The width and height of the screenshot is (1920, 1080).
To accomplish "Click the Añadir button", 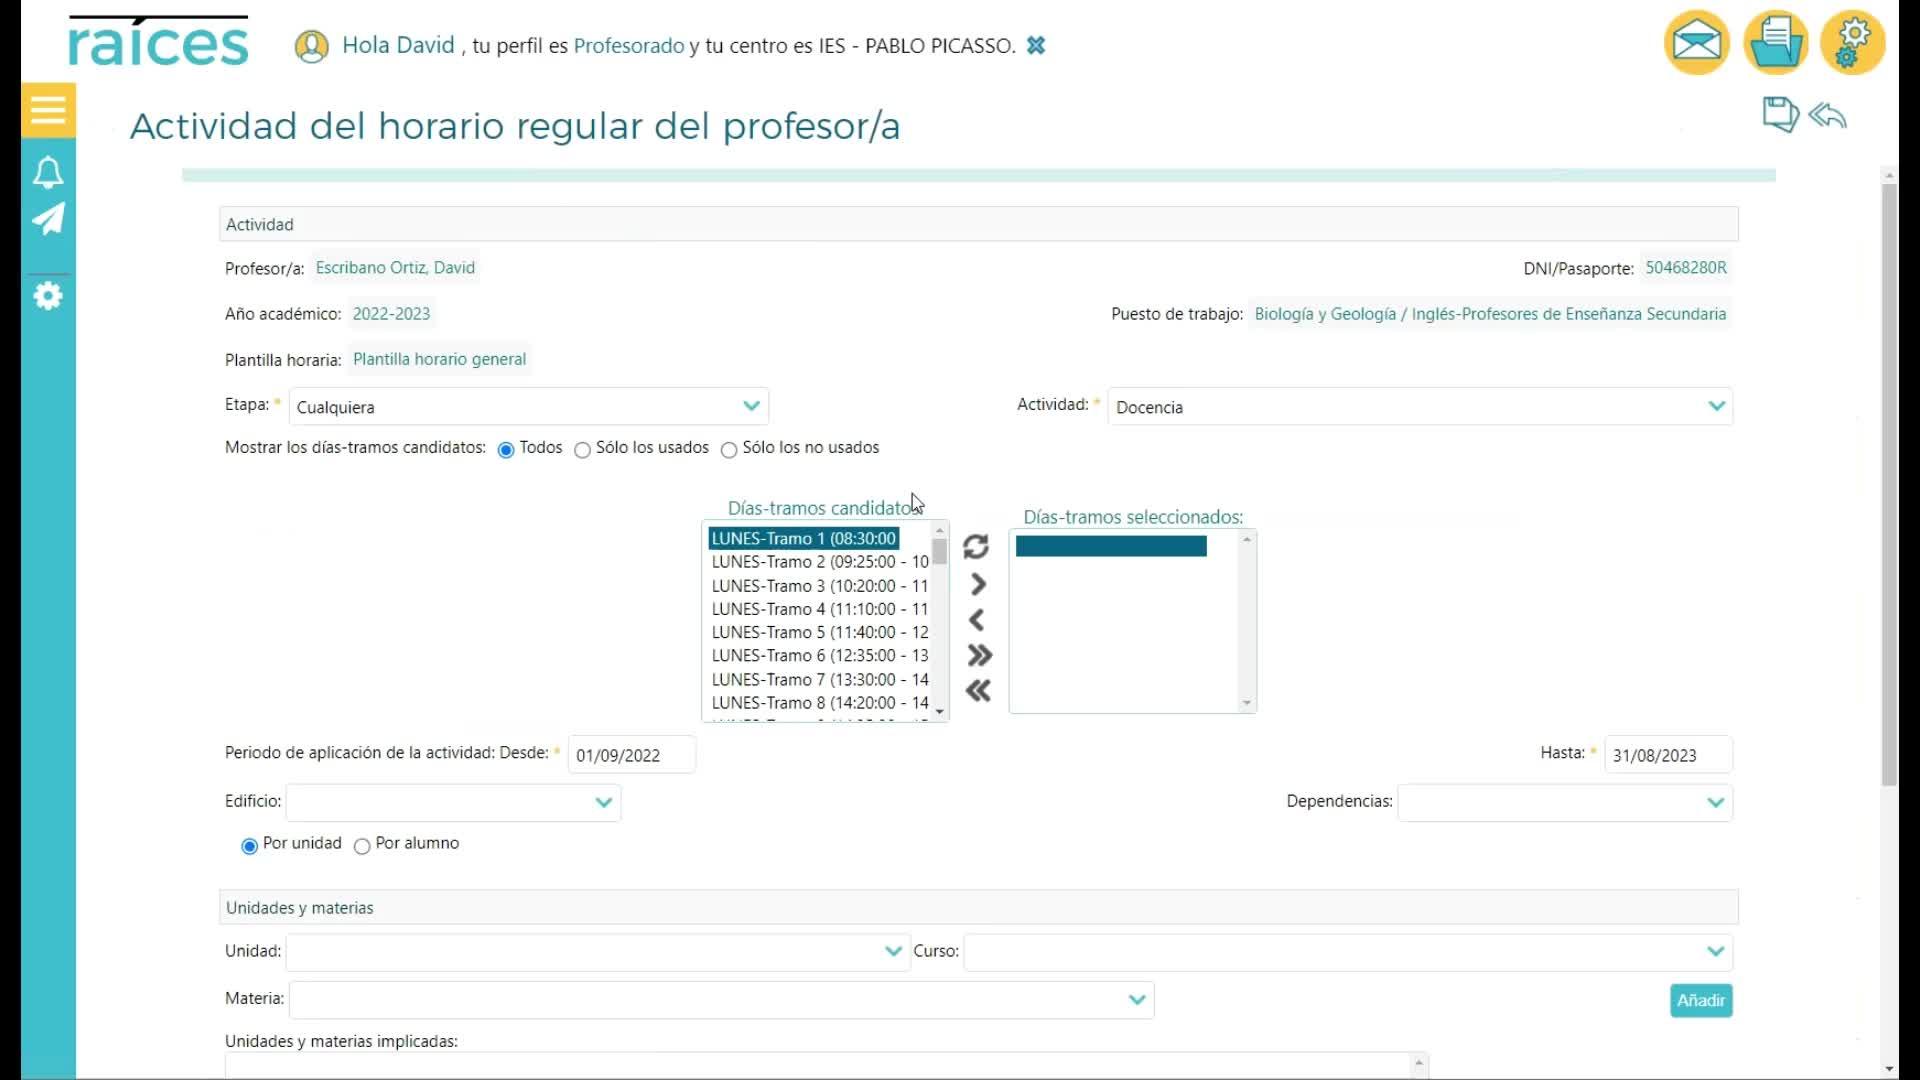I will click(x=1700, y=1000).
